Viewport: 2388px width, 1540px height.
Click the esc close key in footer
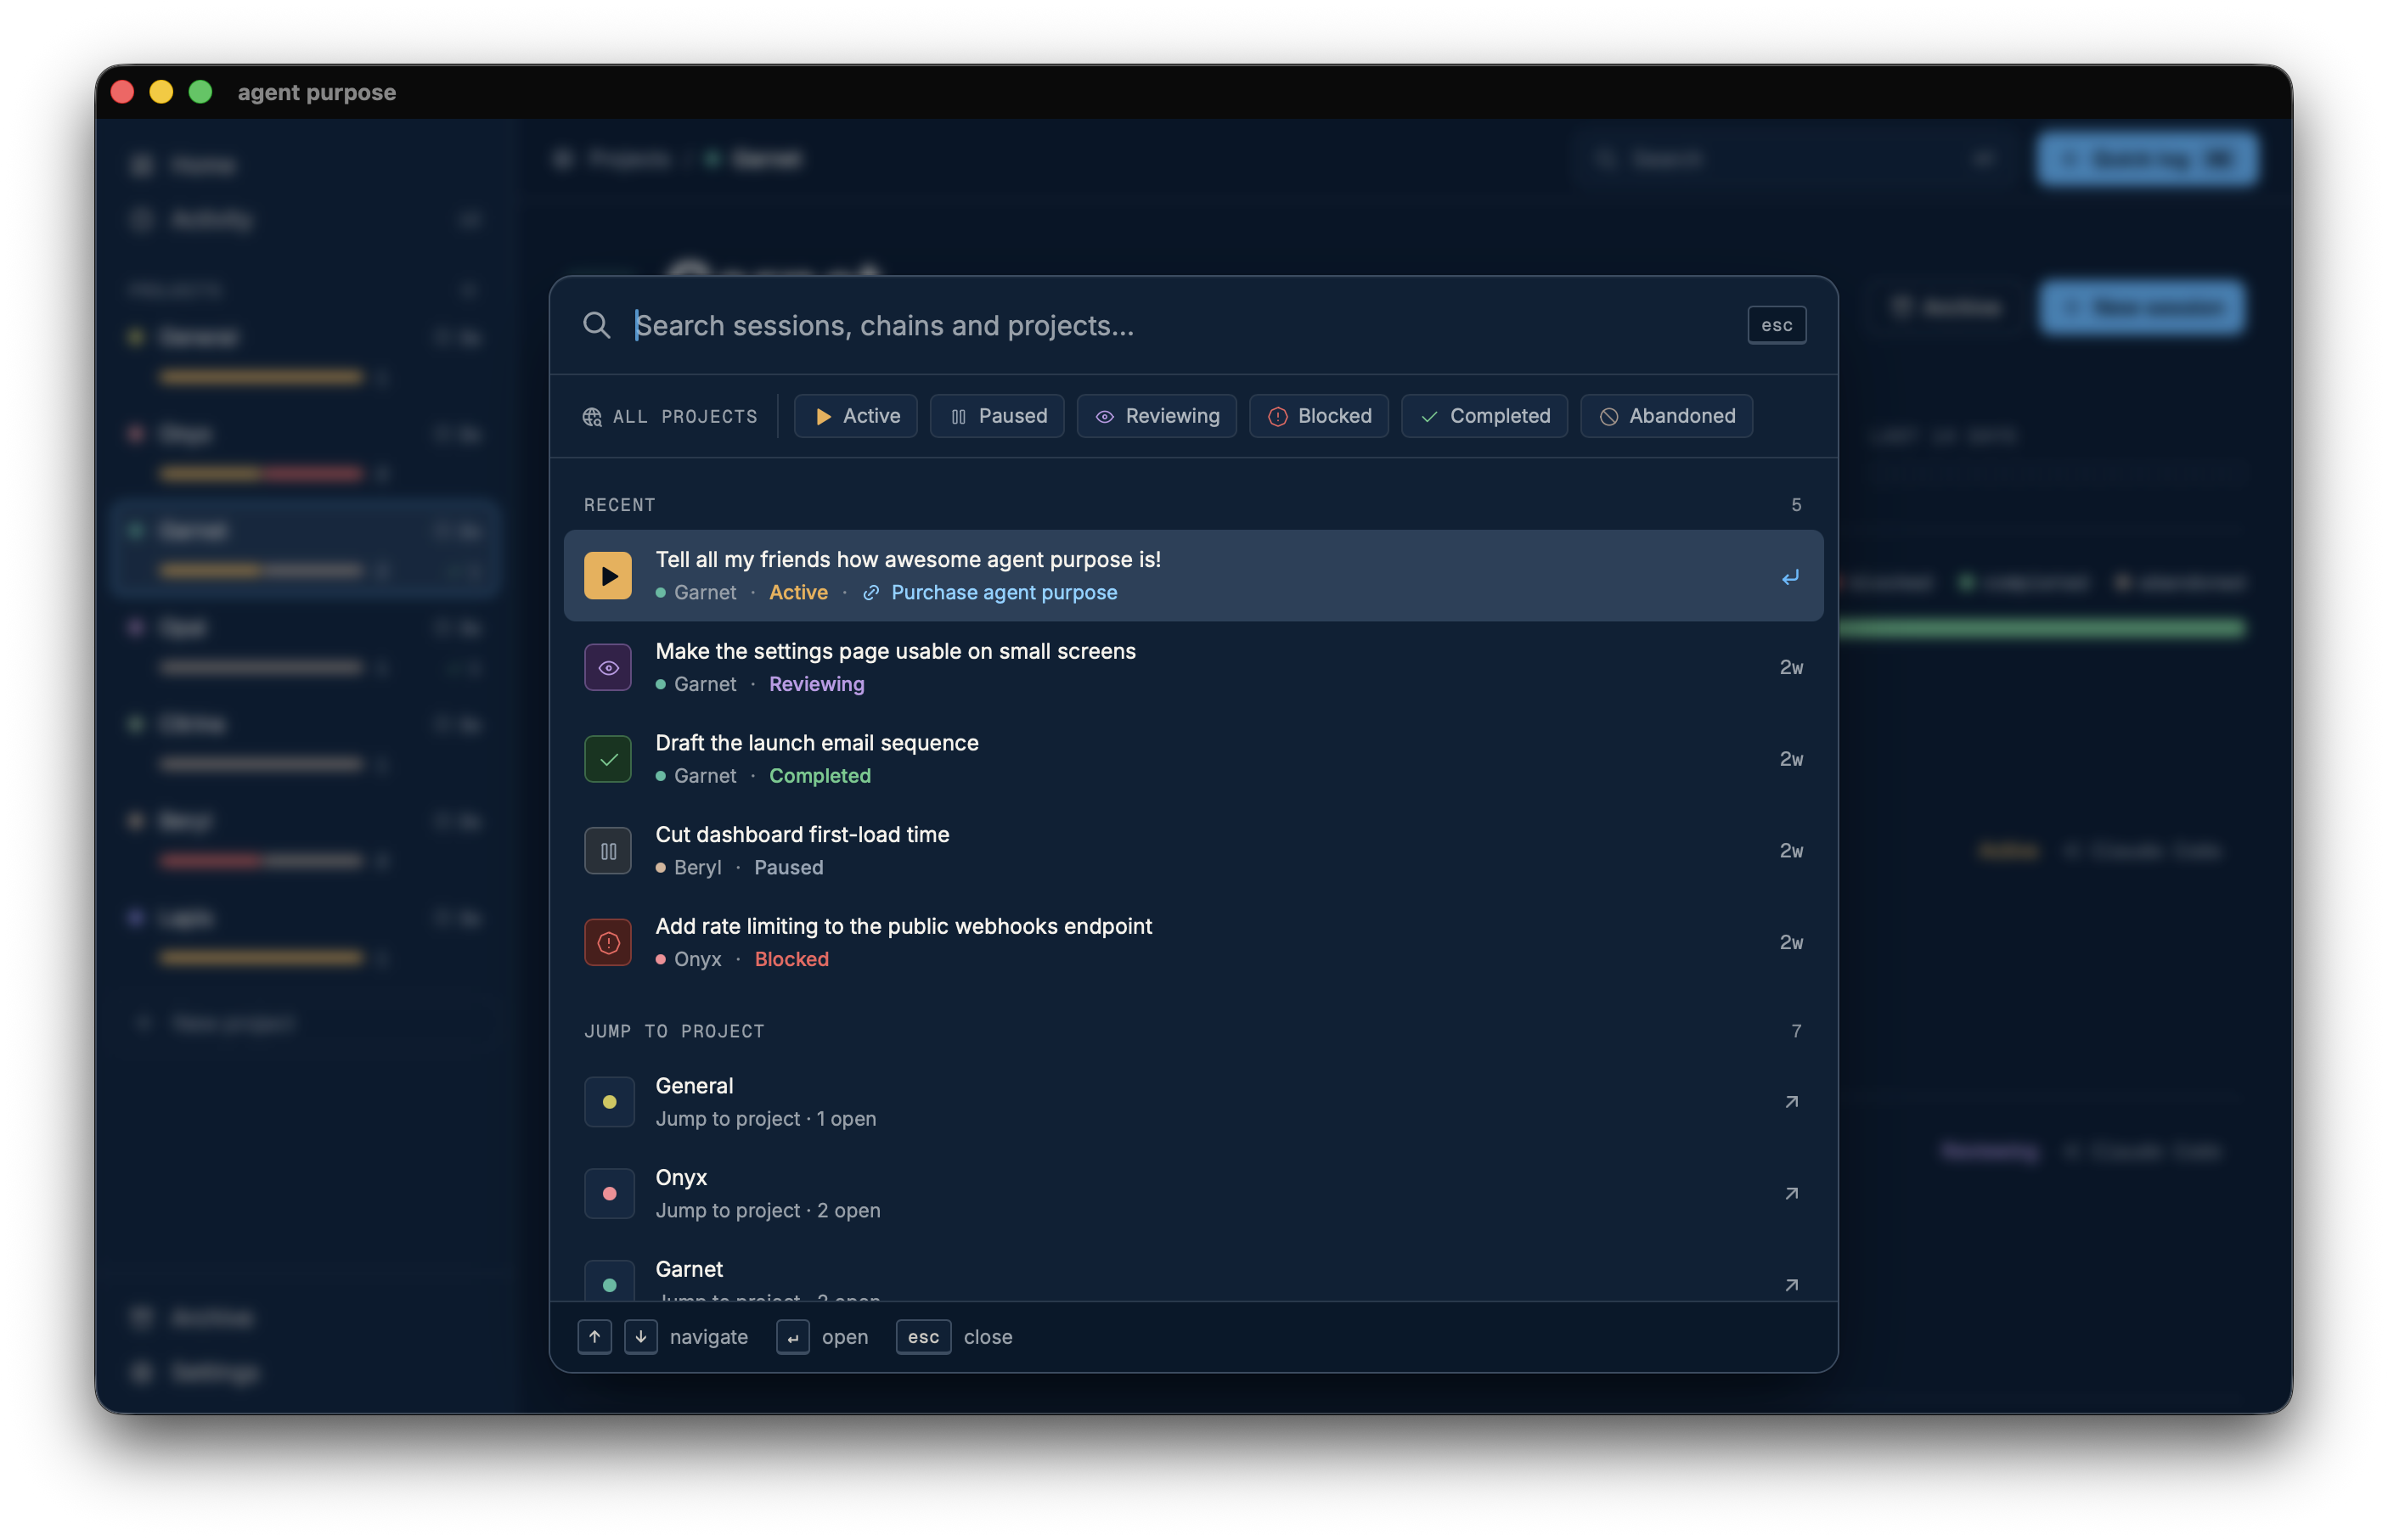(923, 1337)
